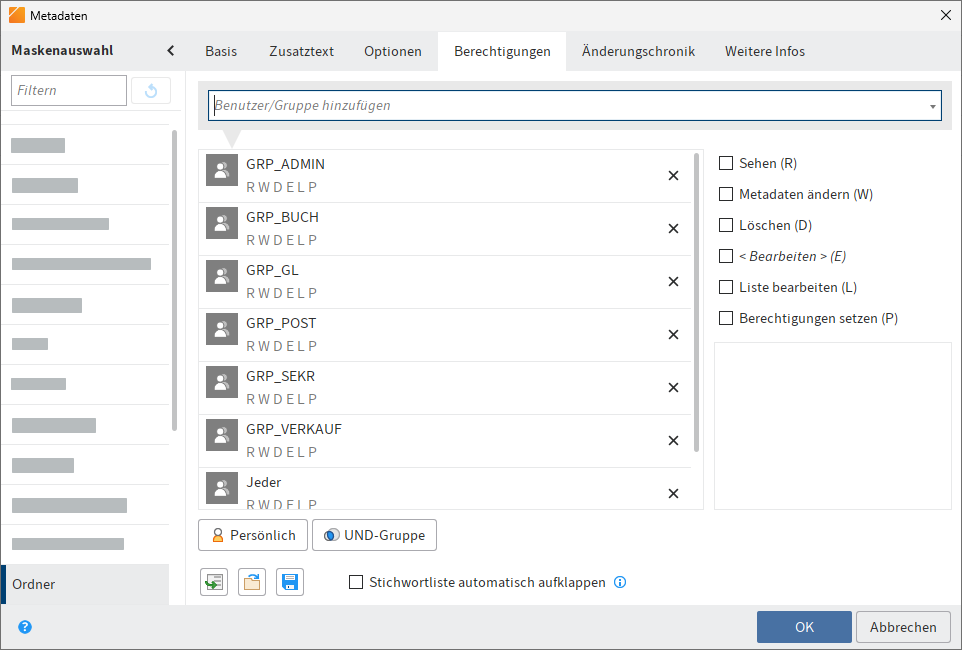The width and height of the screenshot is (962, 650).
Task: Click the info icon next to Stichwortliste option
Action: click(620, 582)
